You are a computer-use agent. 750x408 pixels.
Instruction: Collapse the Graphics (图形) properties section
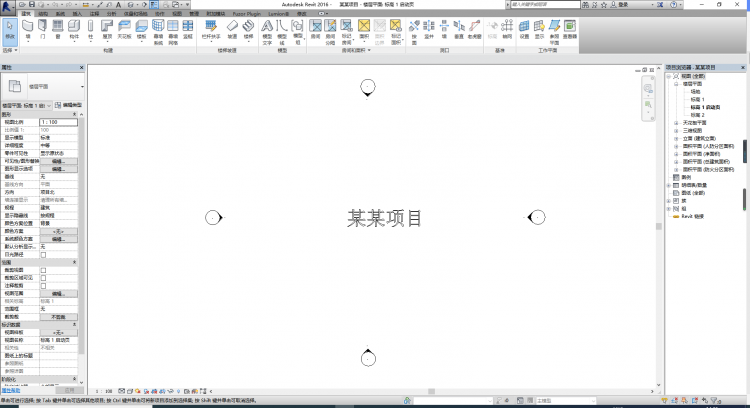pyautogui.click(x=74, y=114)
